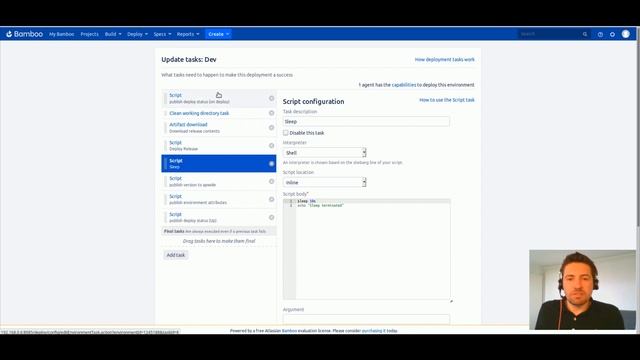The height and width of the screenshot is (360, 640).
Task: Focus the top search box
Action: click(549, 34)
